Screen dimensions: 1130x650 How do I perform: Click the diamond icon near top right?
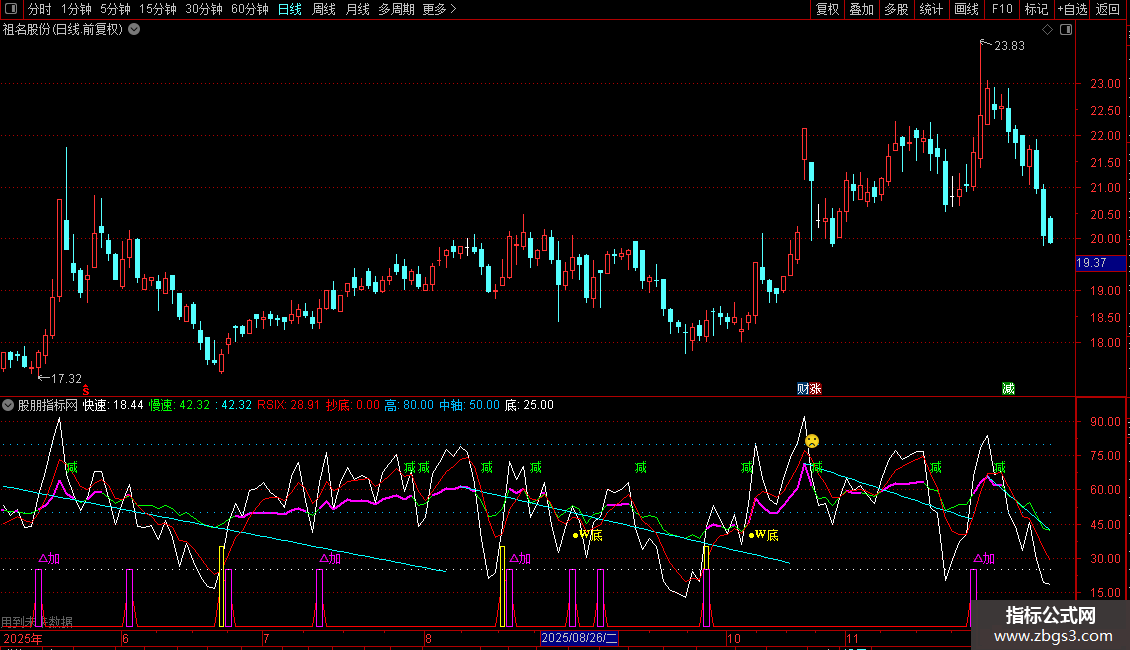pyautogui.click(x=1047, y=30)
